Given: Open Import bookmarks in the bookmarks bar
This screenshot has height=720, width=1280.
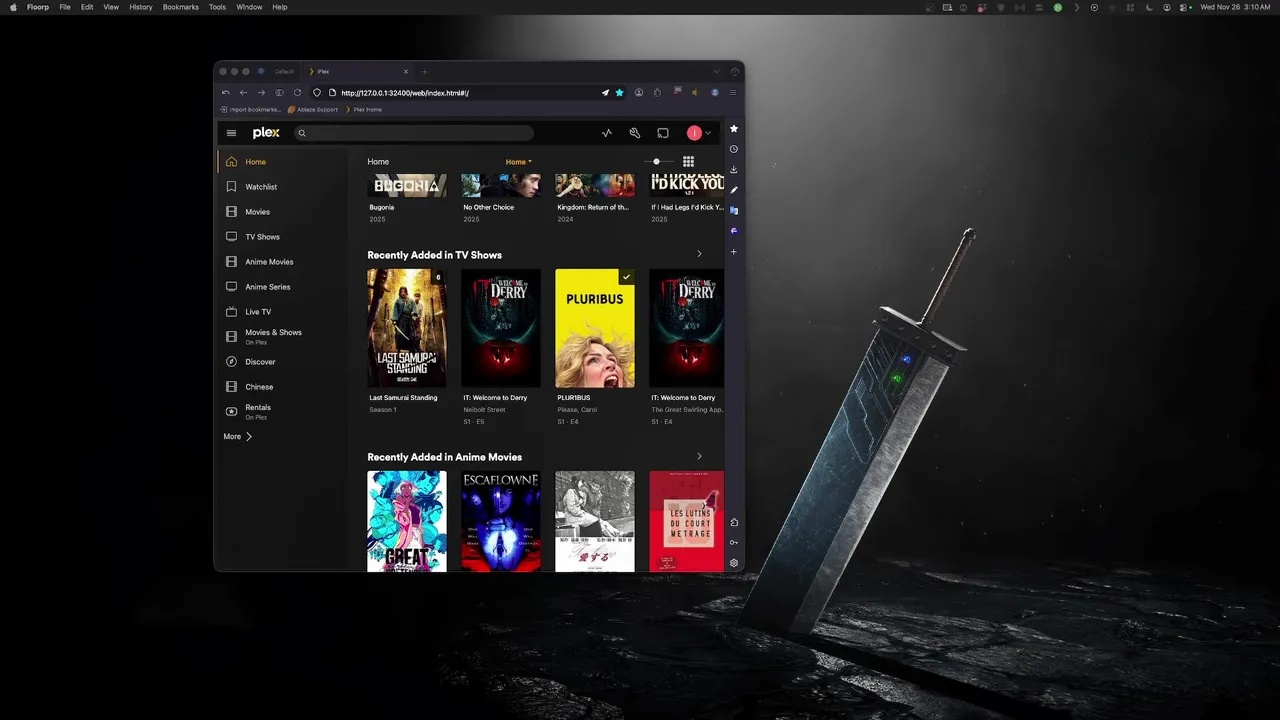Looking at the screenshot, I should tap(251, 110).
